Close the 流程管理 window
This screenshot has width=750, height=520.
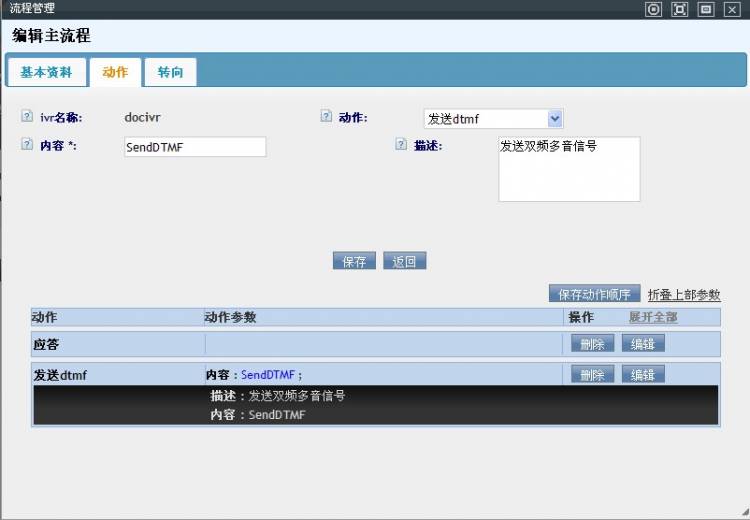pyautogui.click(x=732, y=9)
